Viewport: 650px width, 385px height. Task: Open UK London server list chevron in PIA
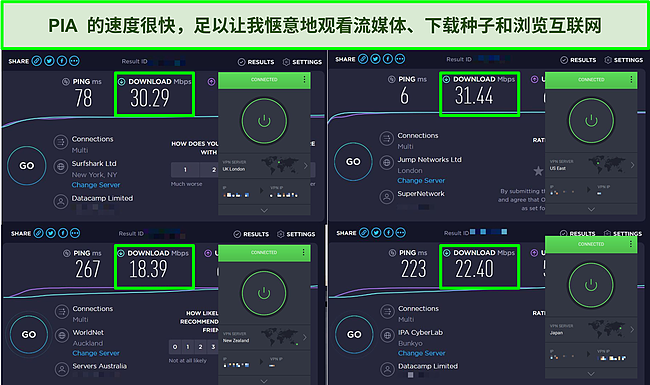point(306,166)
